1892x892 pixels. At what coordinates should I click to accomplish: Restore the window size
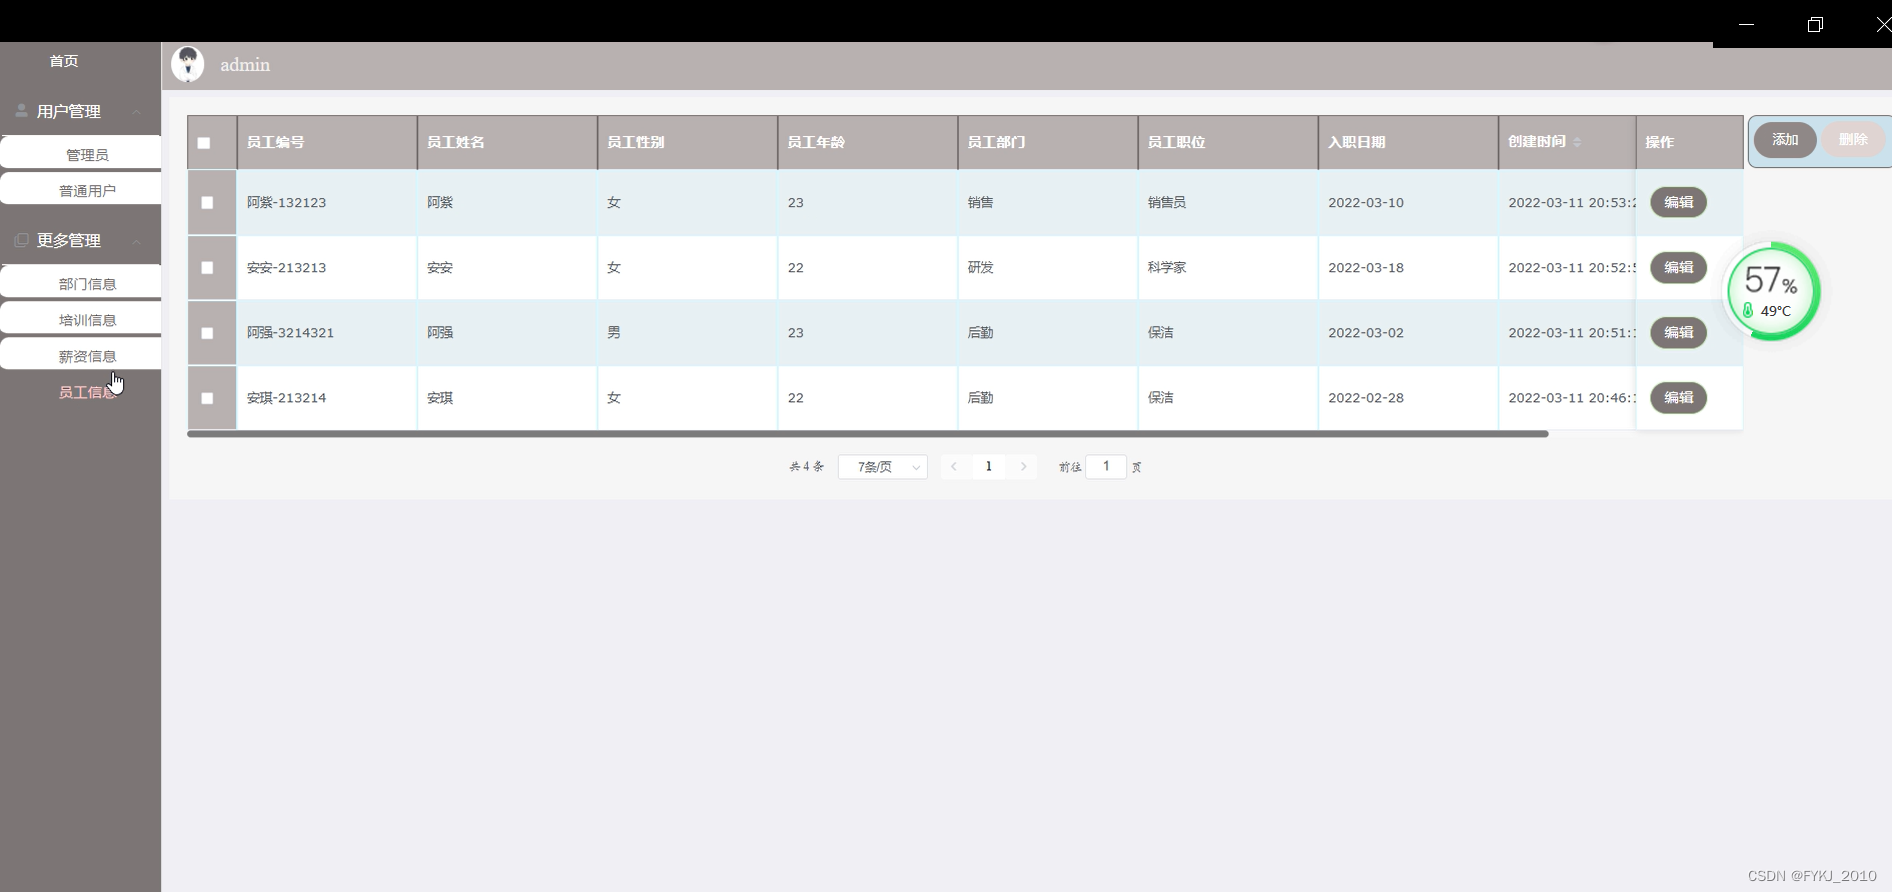tap(1815, 24)
